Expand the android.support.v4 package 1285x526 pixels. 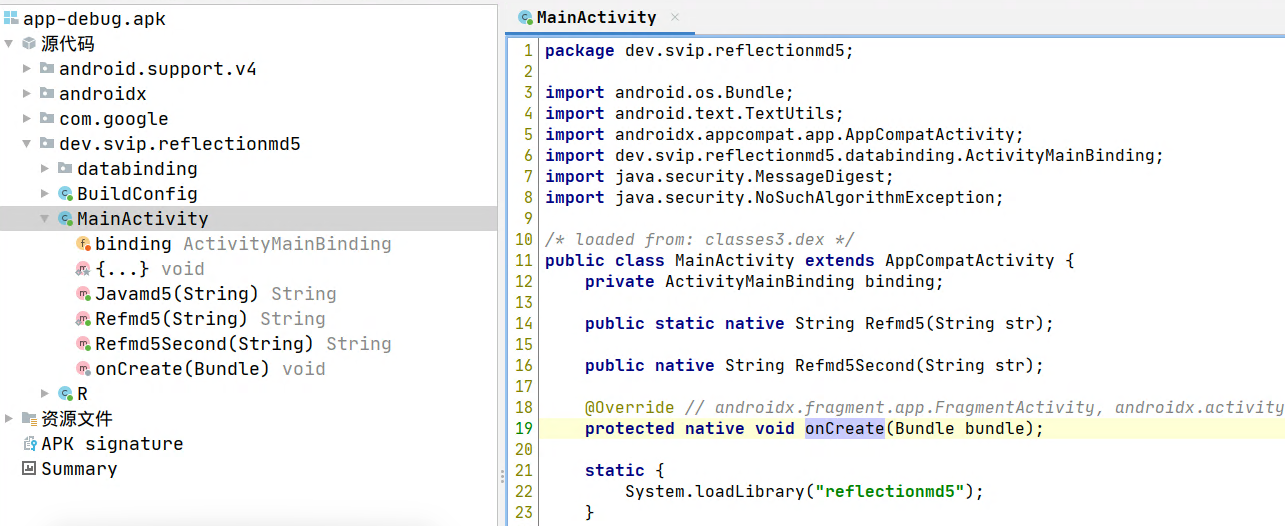(27, 69)
